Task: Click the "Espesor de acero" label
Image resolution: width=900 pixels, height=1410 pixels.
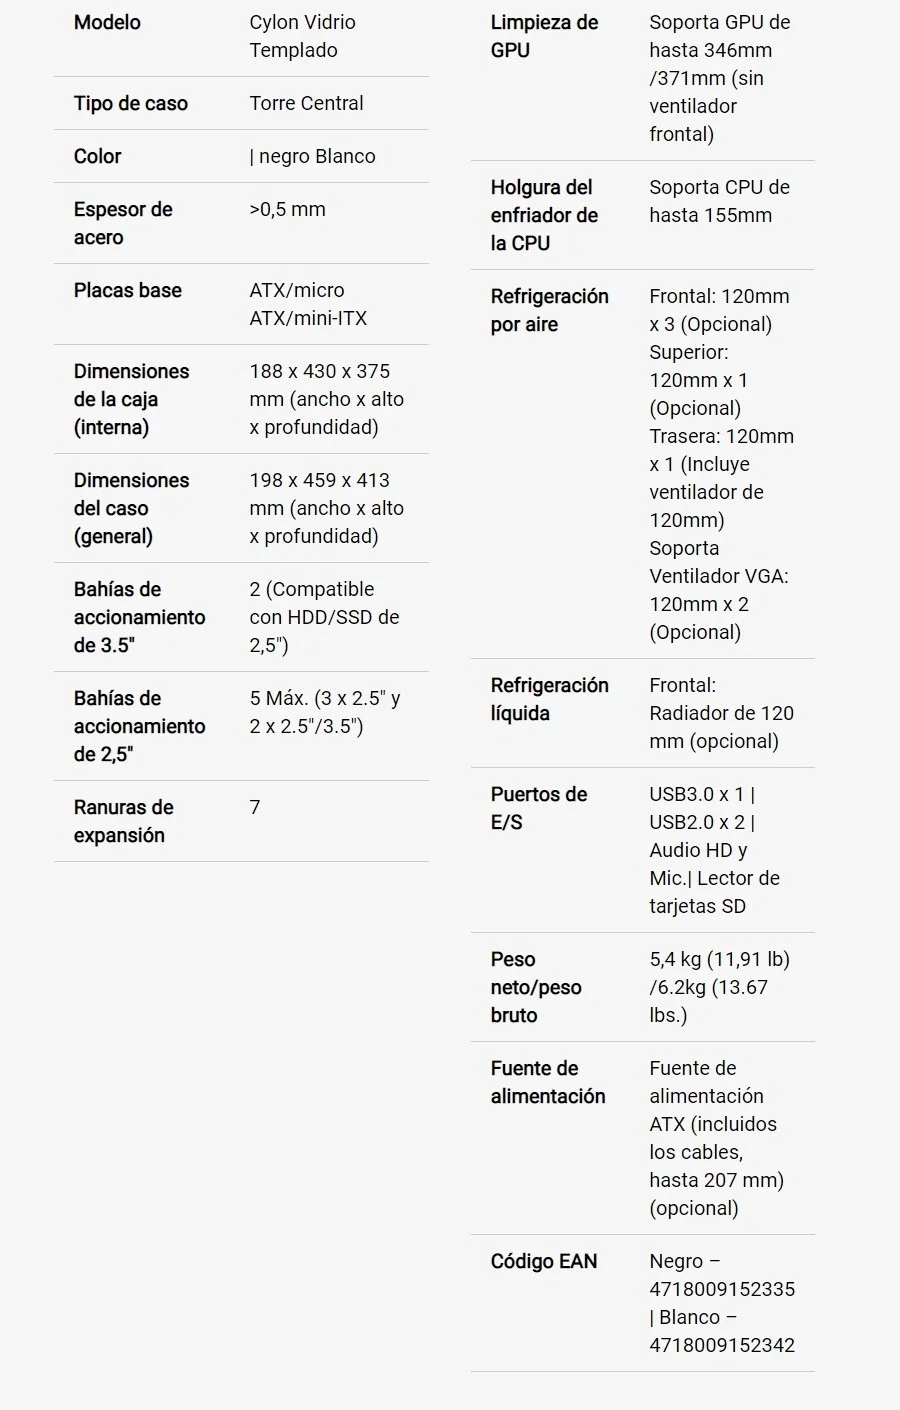Action: [x=122, y=223]
